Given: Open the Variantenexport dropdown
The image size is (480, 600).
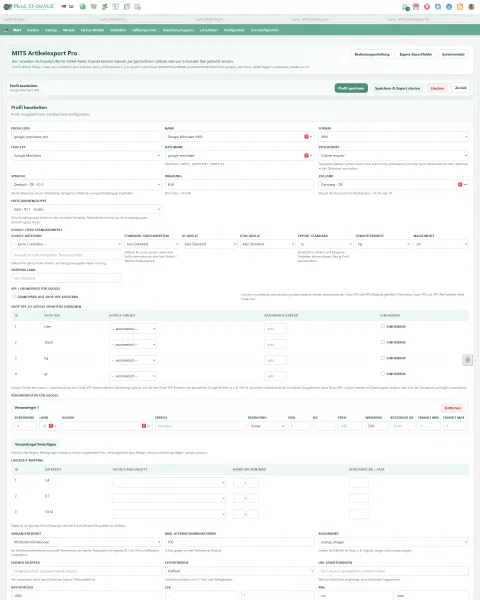Looking at the screenshot, I should (x=86, y=542).
